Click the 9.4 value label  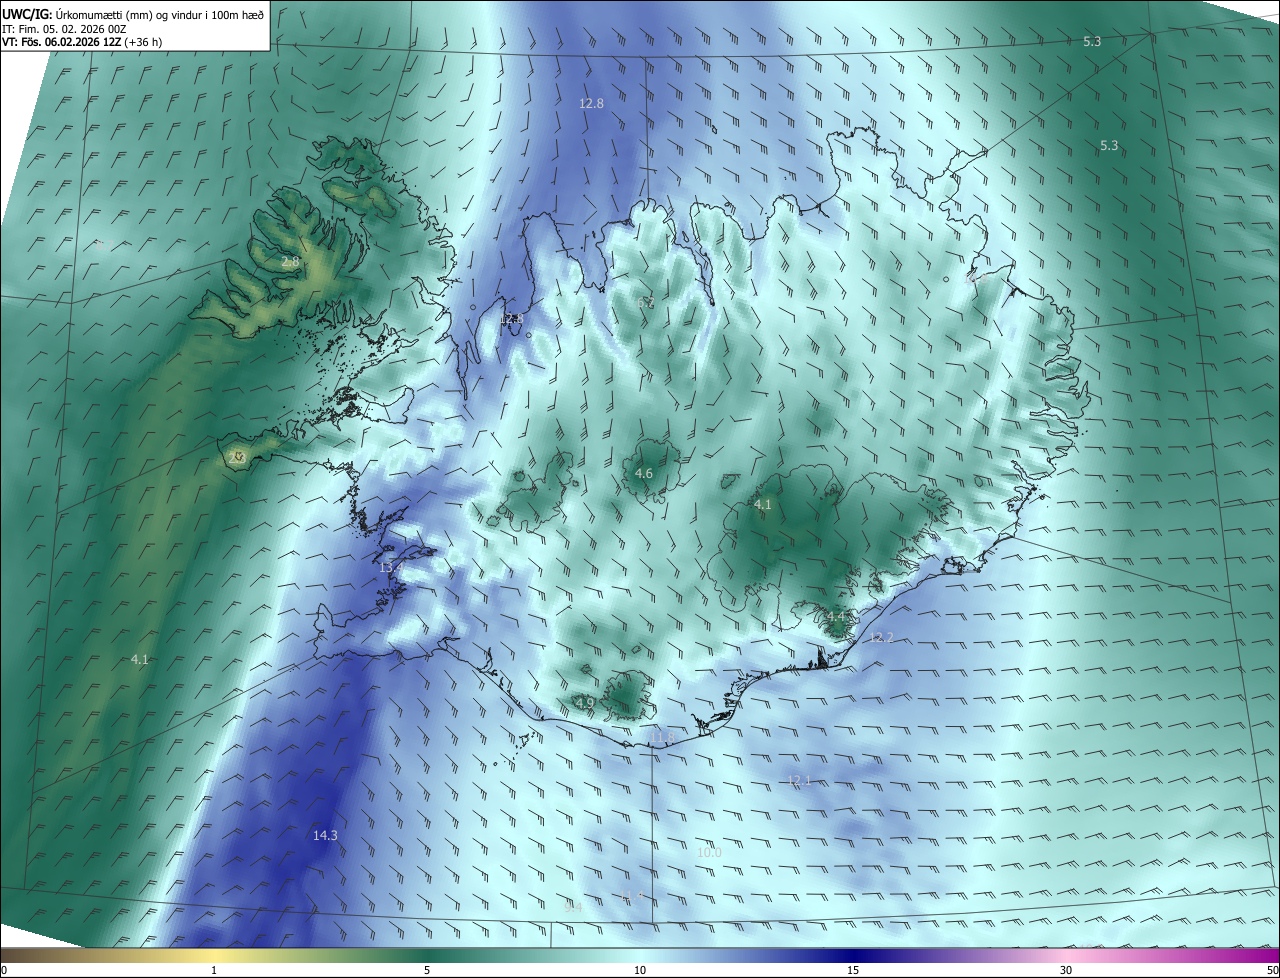573,907
